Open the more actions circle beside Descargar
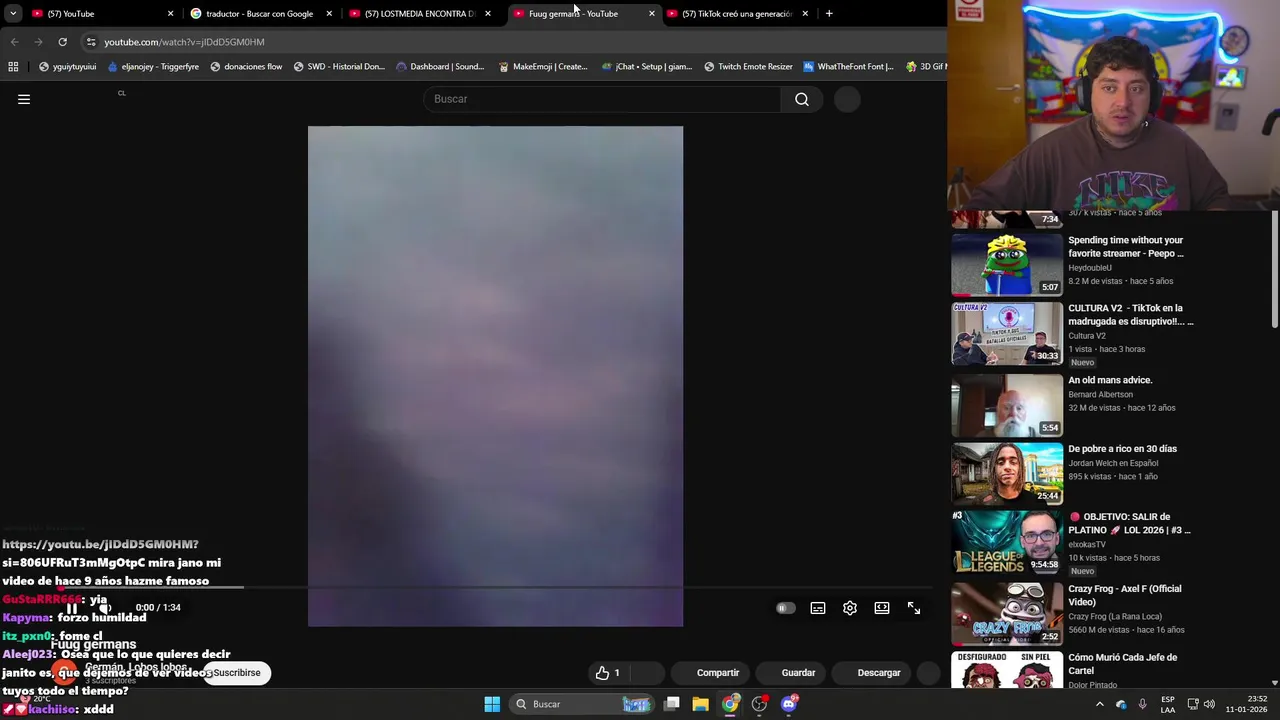Image resolution: width=1280 pixels, height=720 pixels. tap(929, 673)
